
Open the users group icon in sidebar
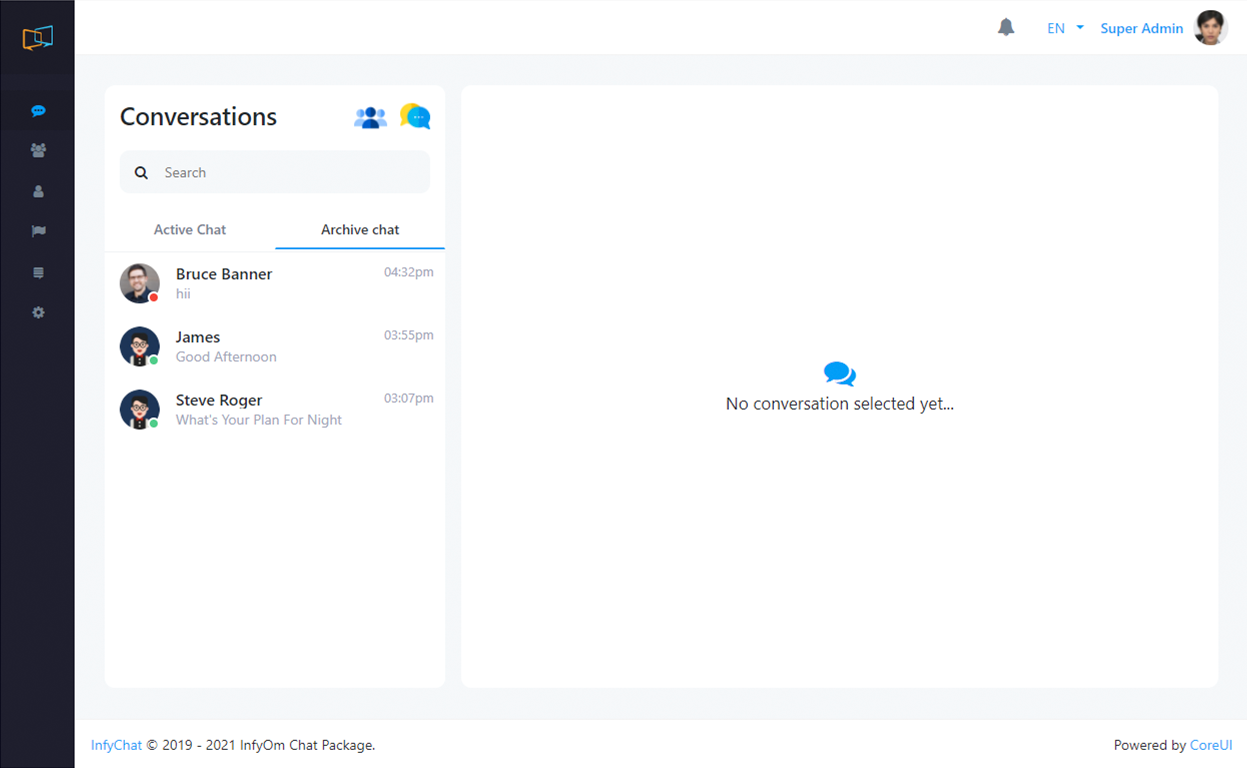point(38,151)
